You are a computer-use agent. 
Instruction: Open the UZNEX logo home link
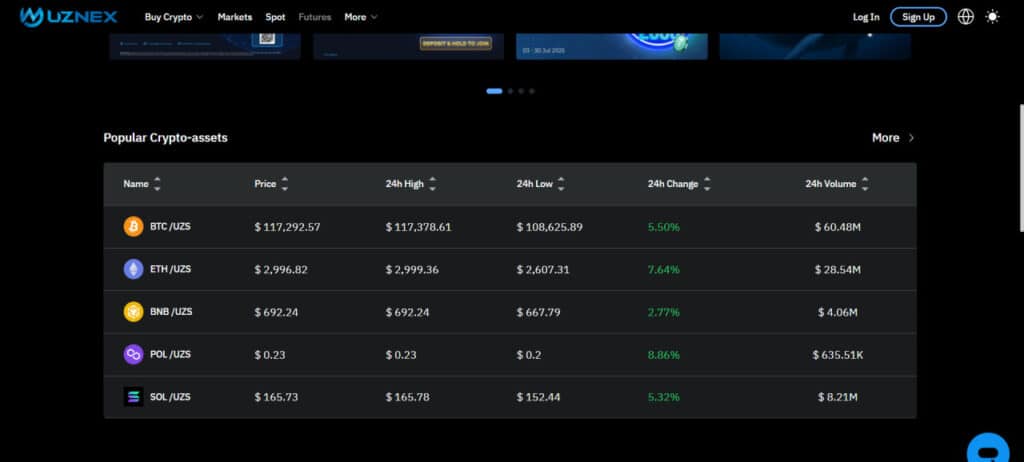pyautogui.click(x=69, y=17)
